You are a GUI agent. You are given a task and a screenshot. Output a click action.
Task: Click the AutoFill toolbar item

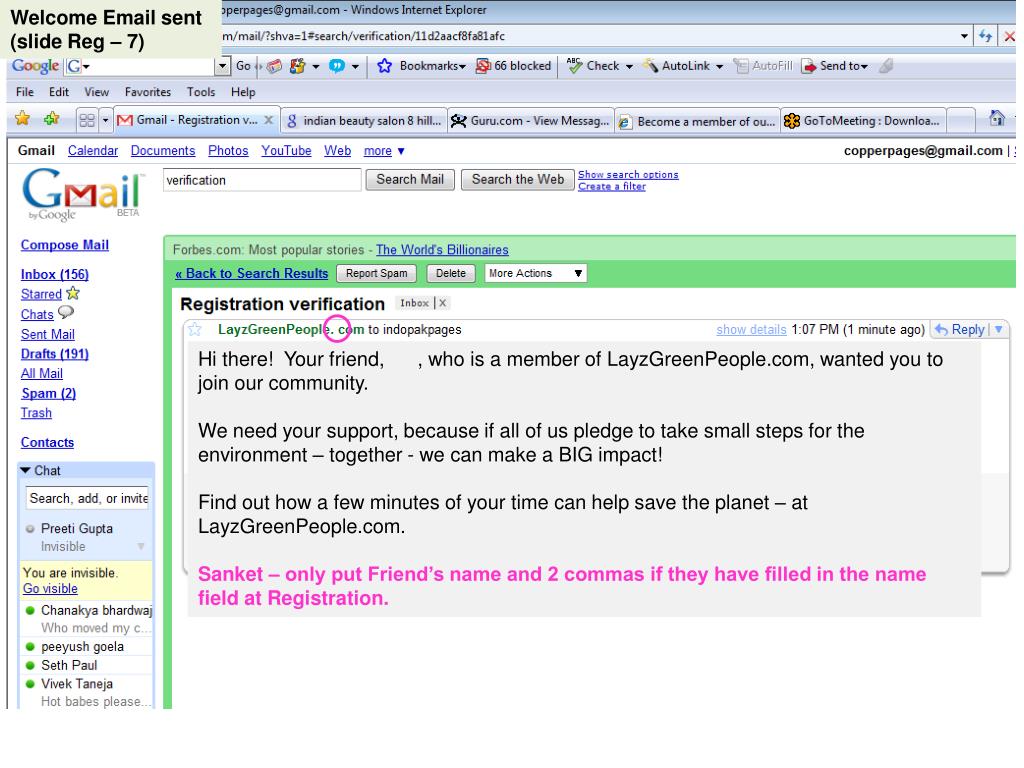click(x=763, y=66)
